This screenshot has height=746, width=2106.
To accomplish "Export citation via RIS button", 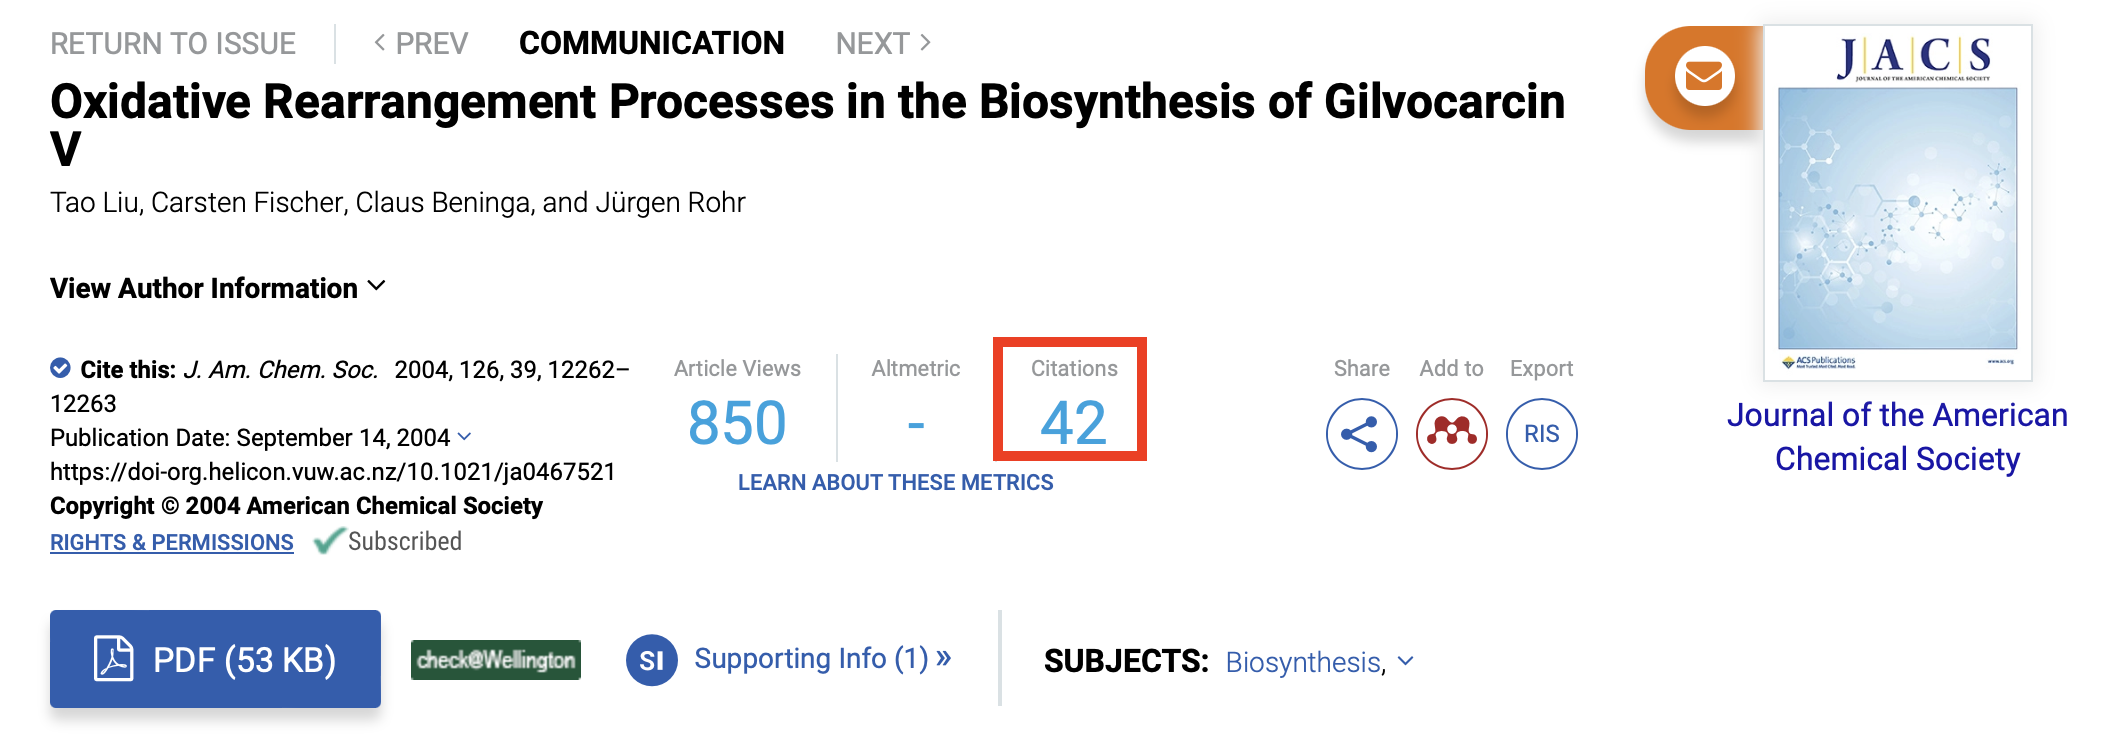I will pyautogui.click(x=1541, y=434).
